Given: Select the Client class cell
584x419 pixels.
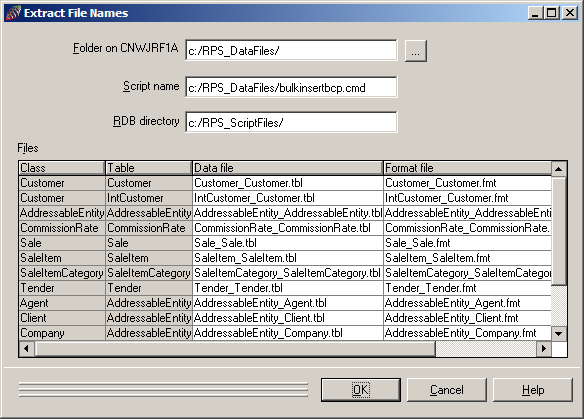Looking at the screenshot, I should coord(62,318).
